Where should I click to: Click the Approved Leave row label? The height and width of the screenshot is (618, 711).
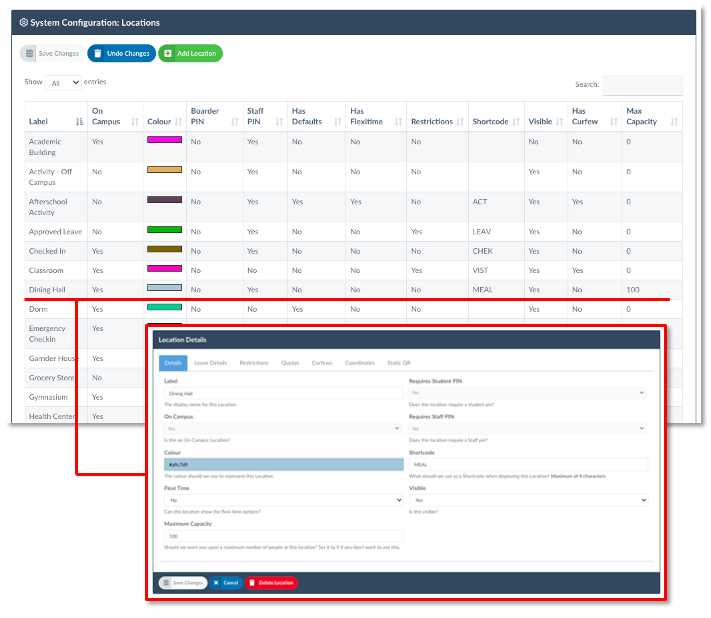[55, 232]
